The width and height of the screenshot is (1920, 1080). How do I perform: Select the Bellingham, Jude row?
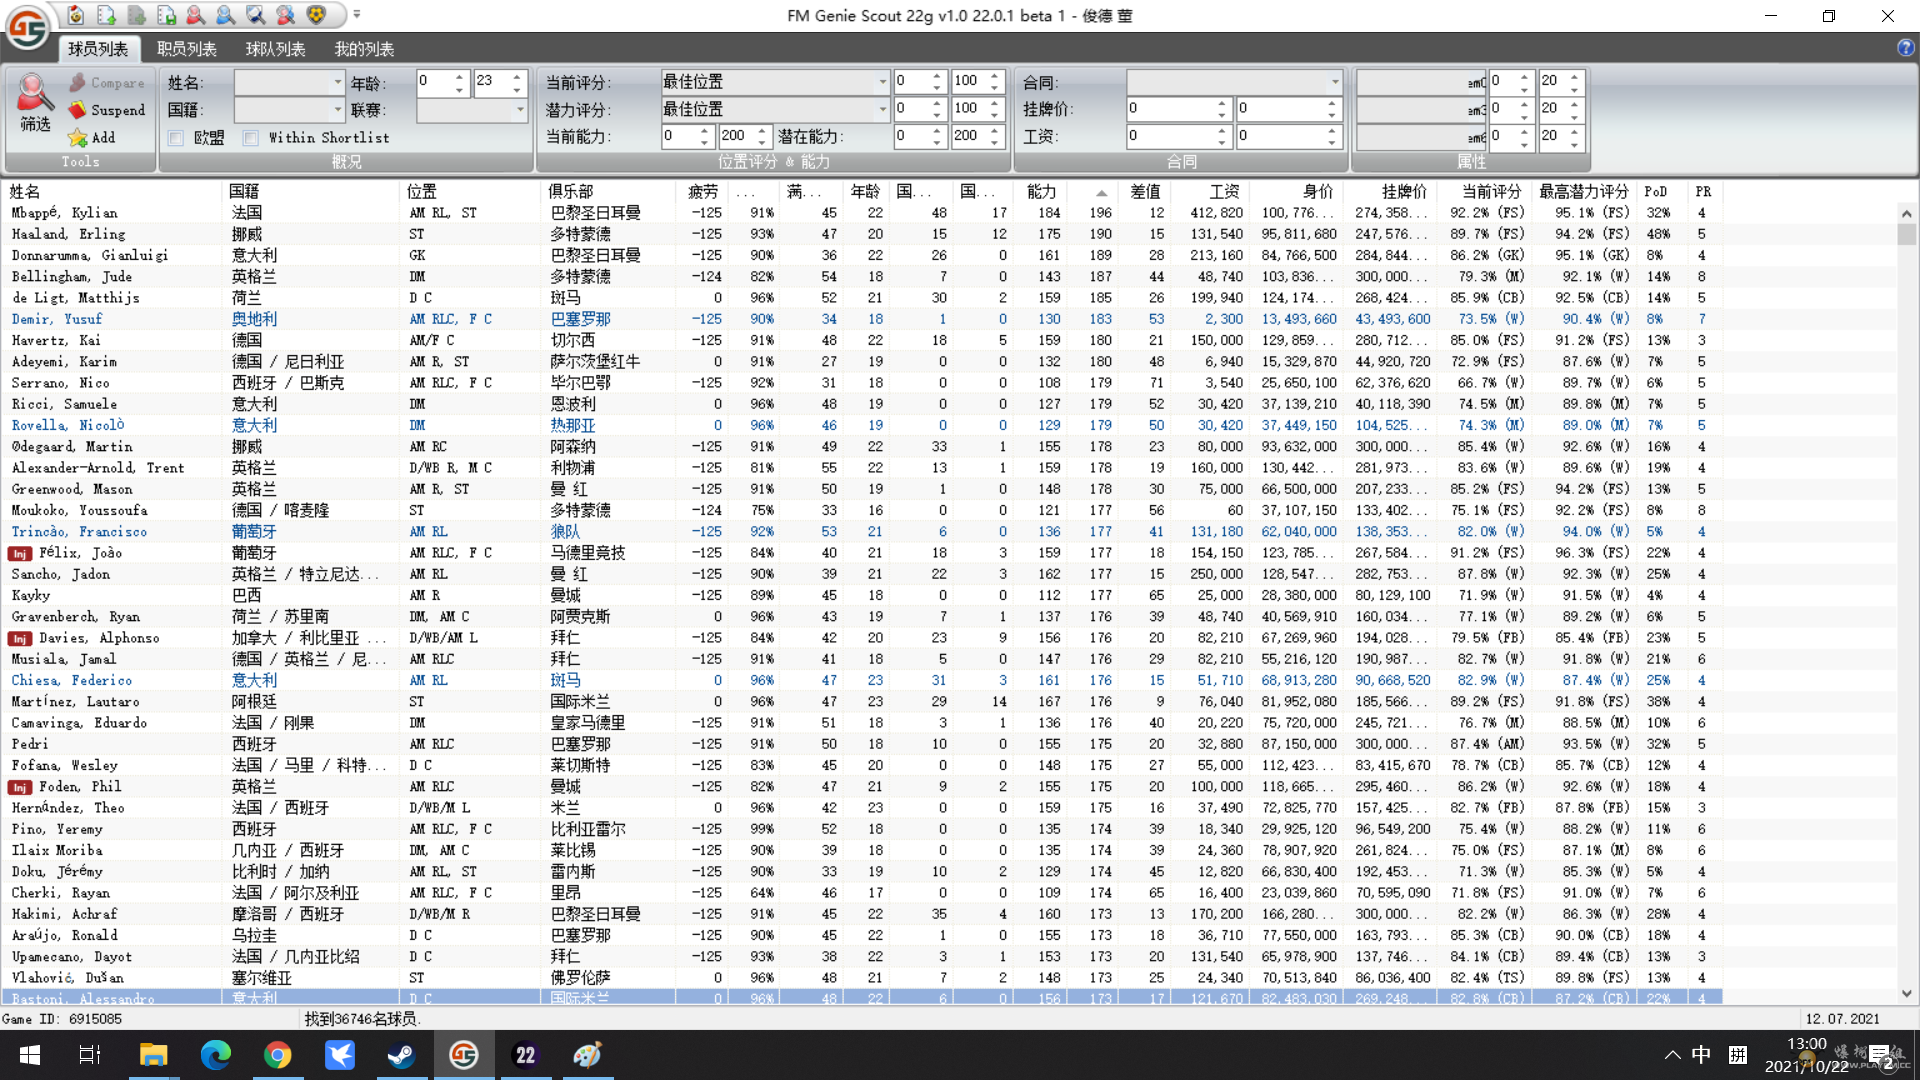point(861,277)
